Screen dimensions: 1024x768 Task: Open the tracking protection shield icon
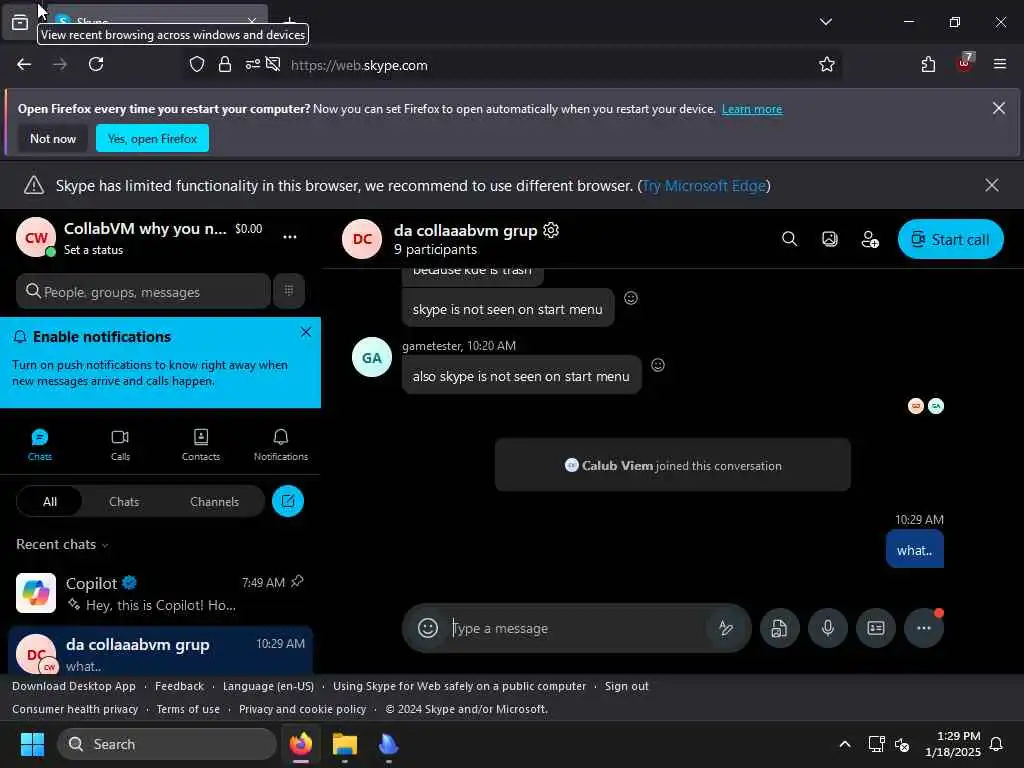point(197,65)
